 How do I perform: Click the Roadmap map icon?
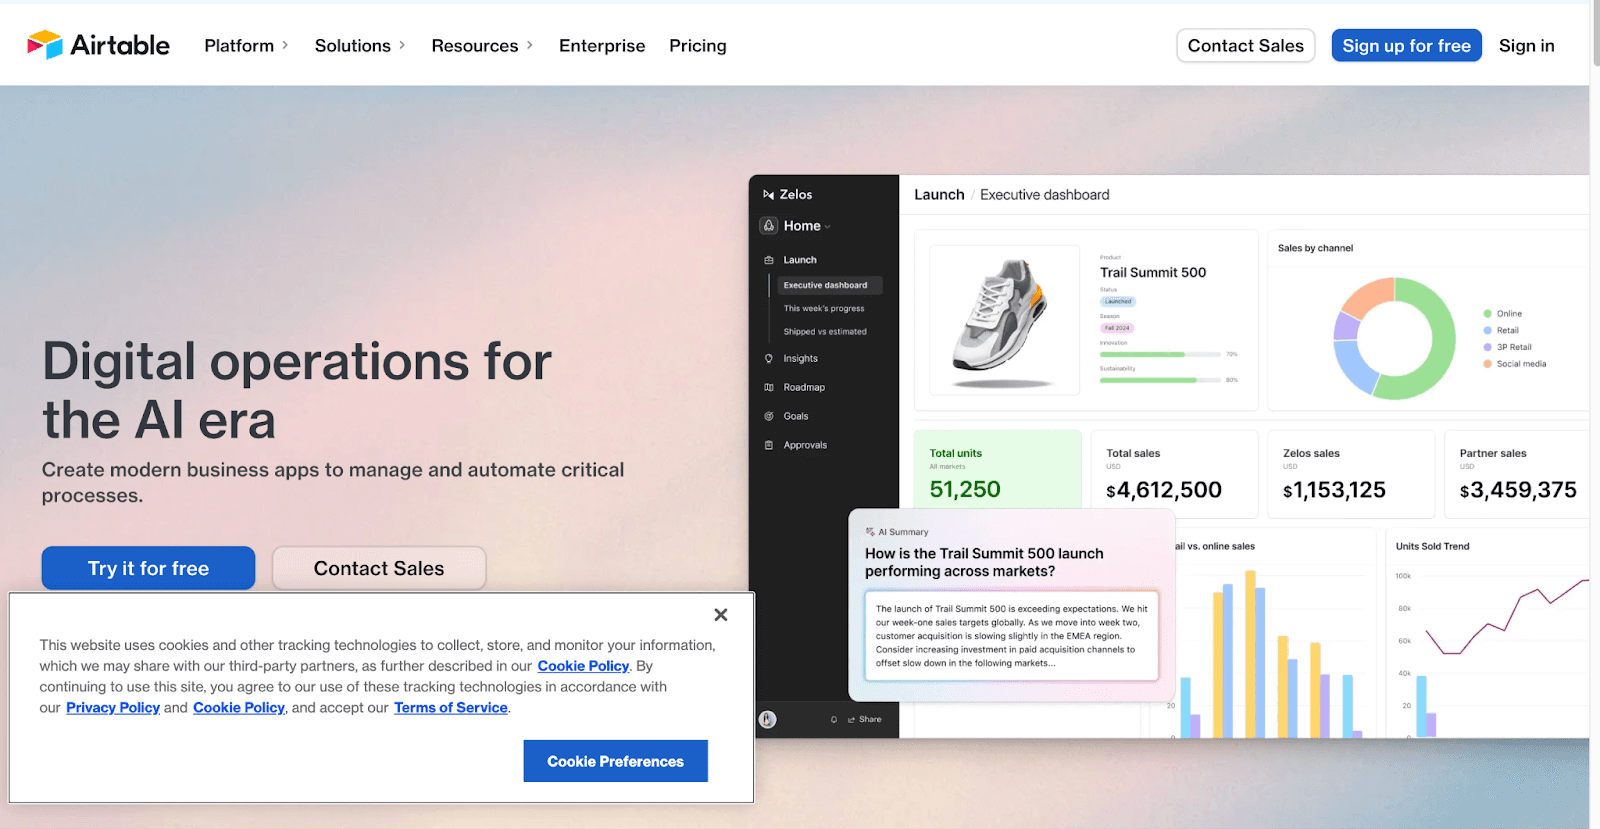coord(769,387)
